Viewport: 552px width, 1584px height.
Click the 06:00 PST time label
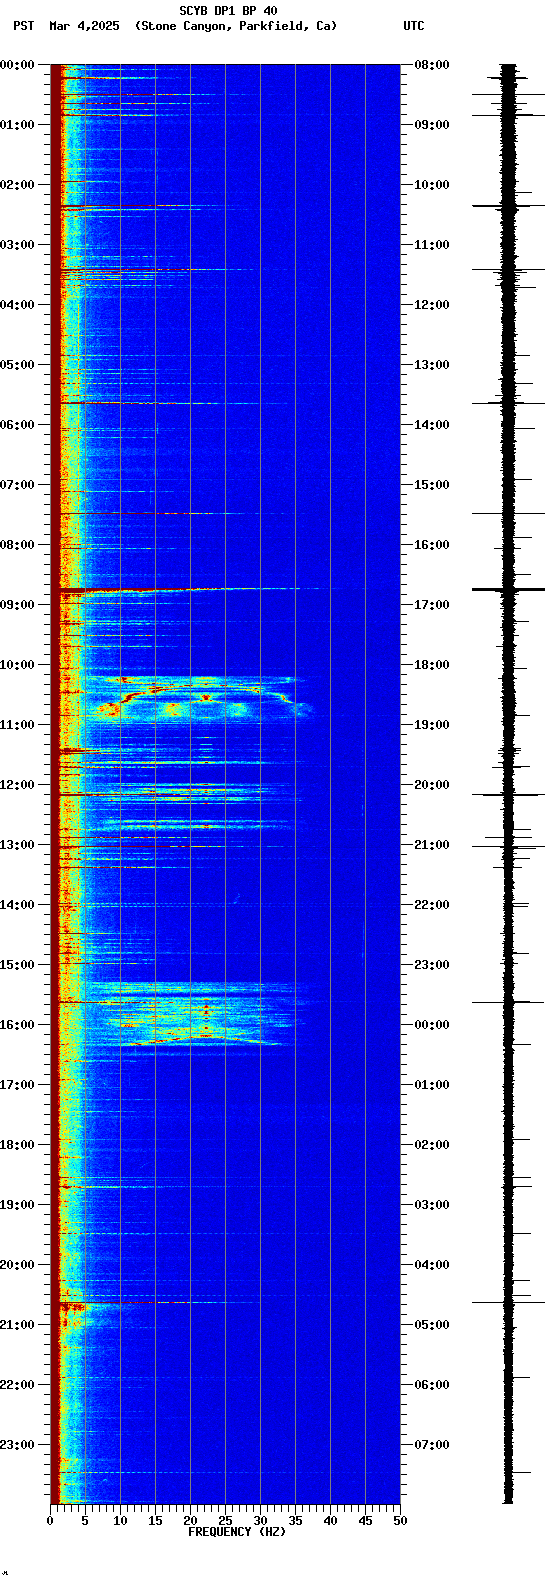17,425
